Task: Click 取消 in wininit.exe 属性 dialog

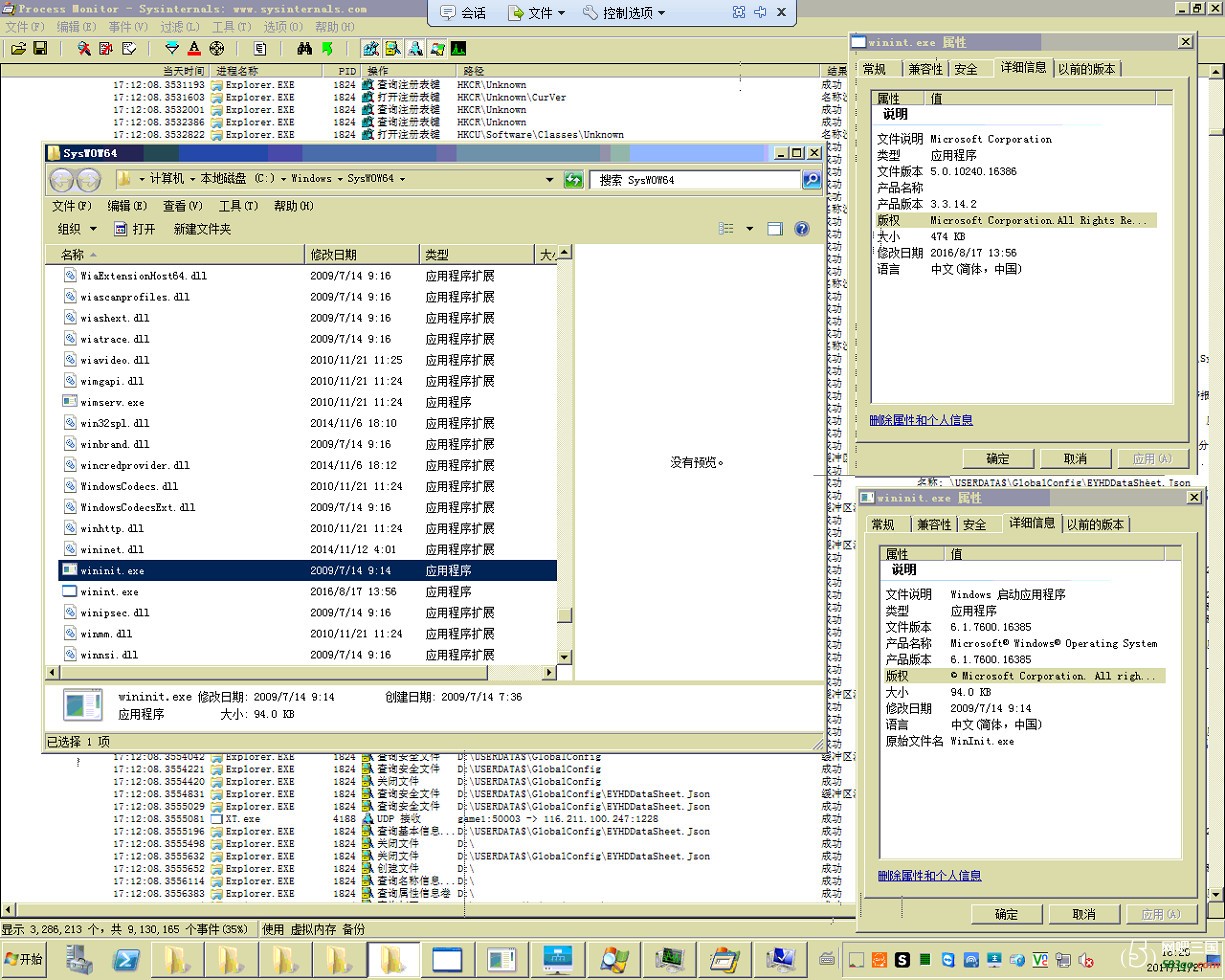Action: pos(1083,914)
